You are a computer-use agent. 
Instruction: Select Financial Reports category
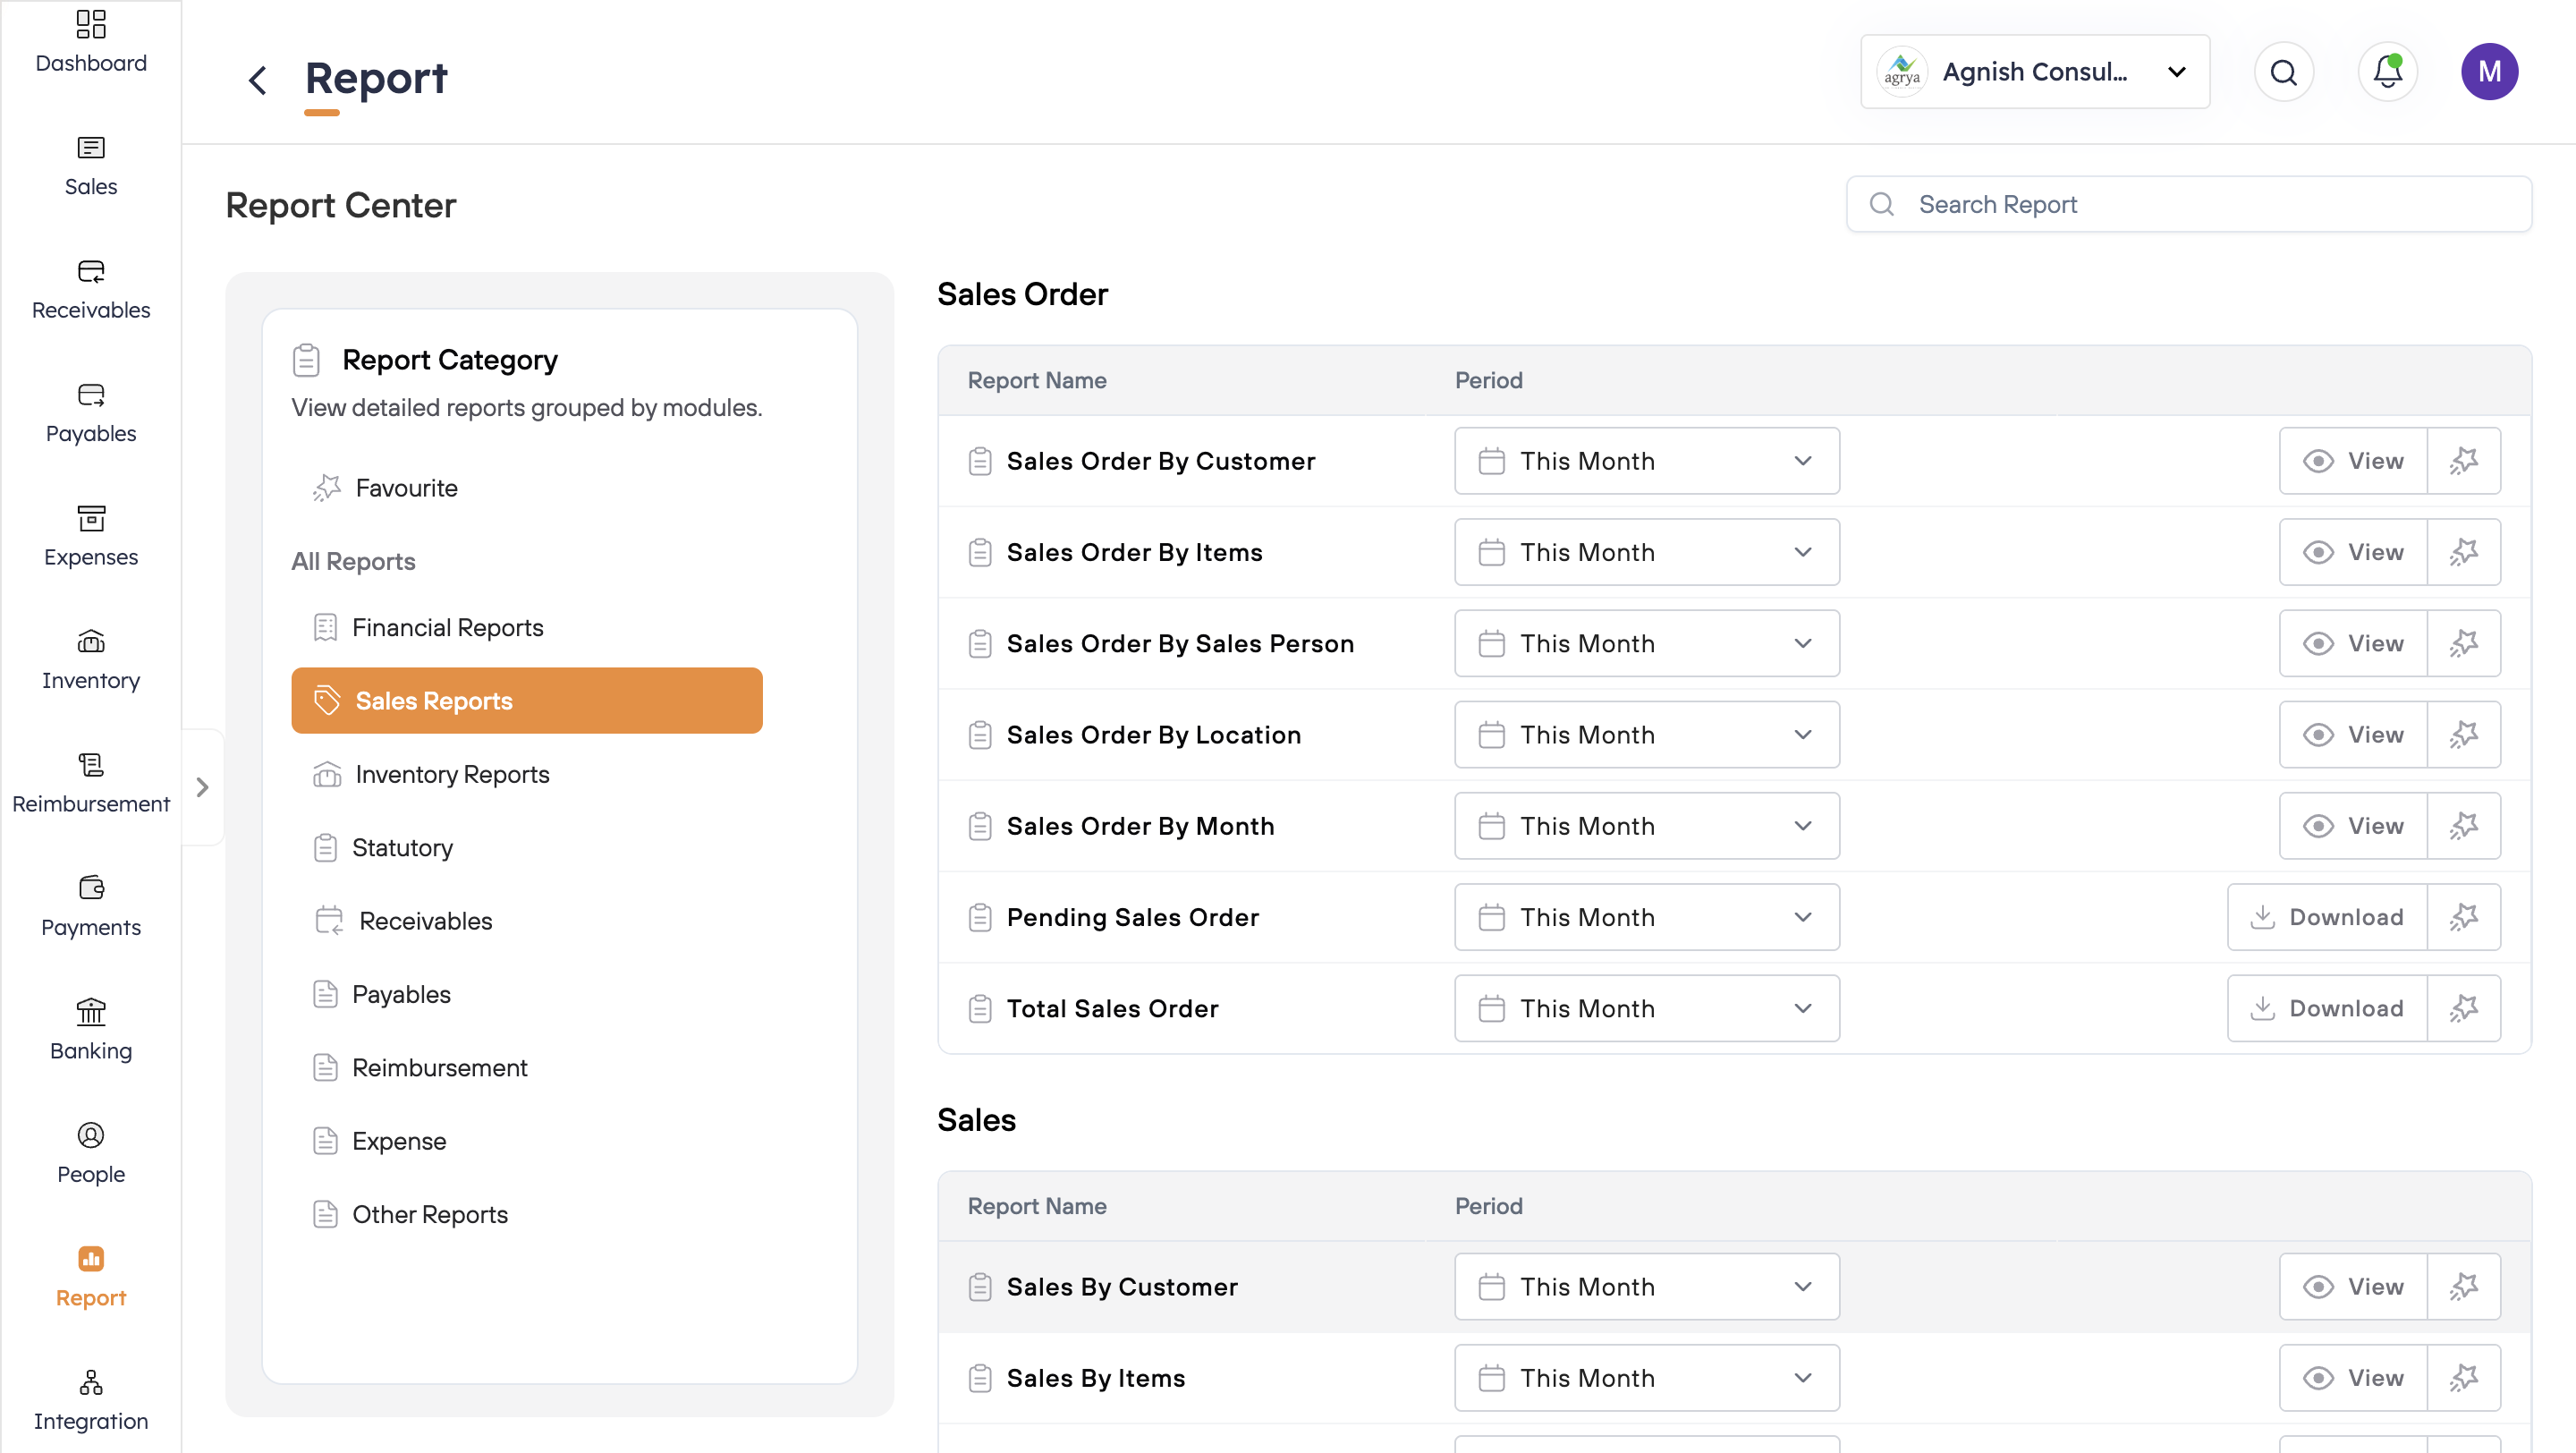click(447, 627)
